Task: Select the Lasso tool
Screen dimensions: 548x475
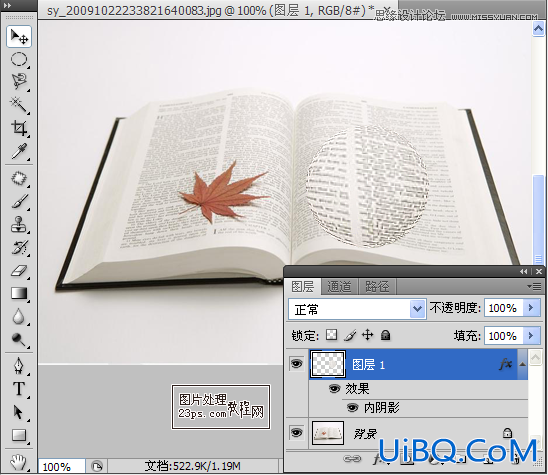Action: point(19,81)
